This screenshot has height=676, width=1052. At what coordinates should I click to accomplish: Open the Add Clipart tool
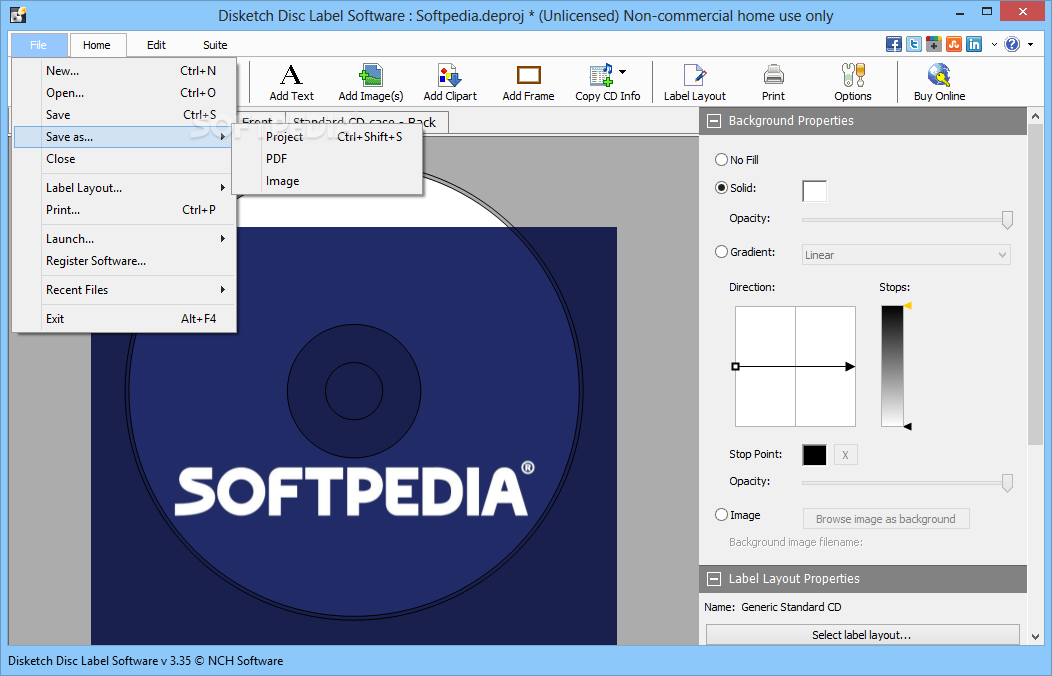[x=450, y=82]
